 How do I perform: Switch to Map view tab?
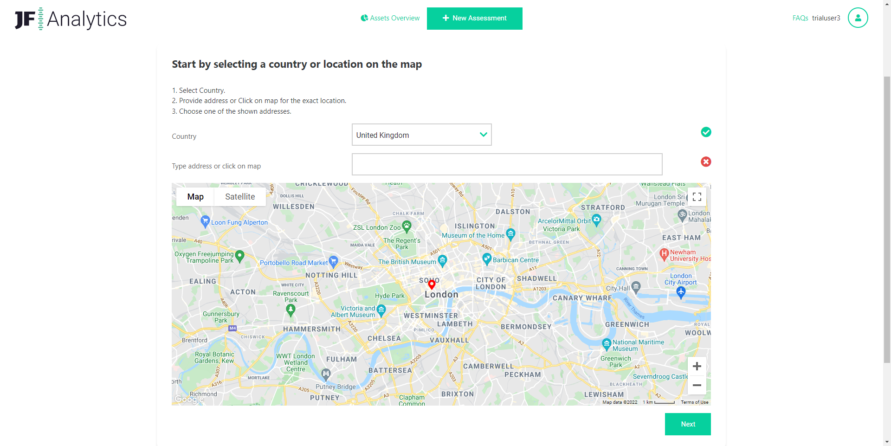[195, 197]
